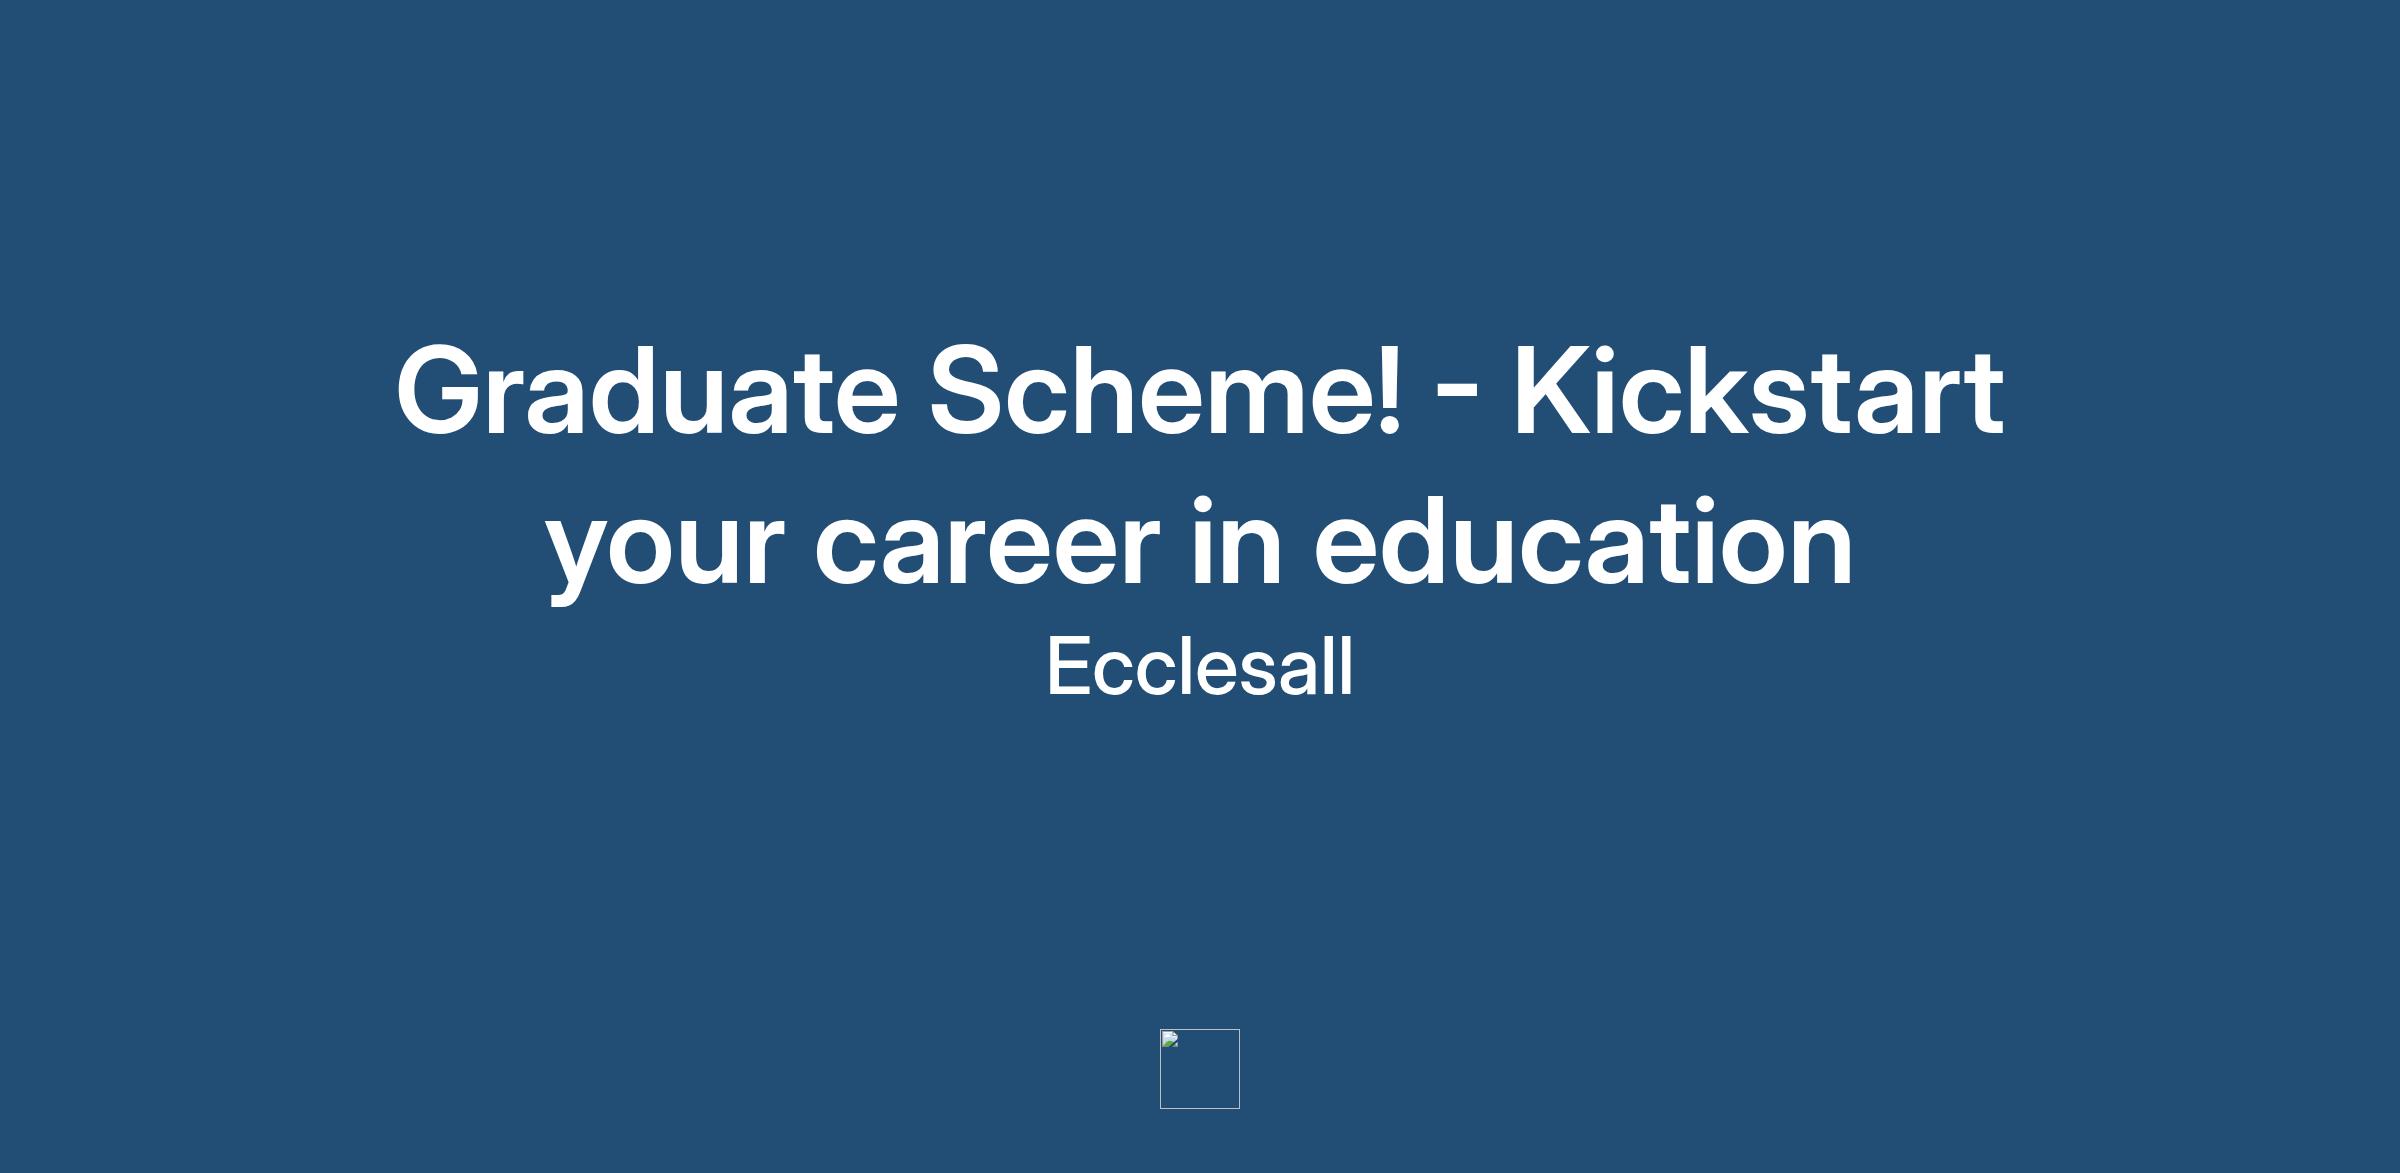
Task: Click the Ecclesall location subtitle
Action: click(x=1199, y=668)
